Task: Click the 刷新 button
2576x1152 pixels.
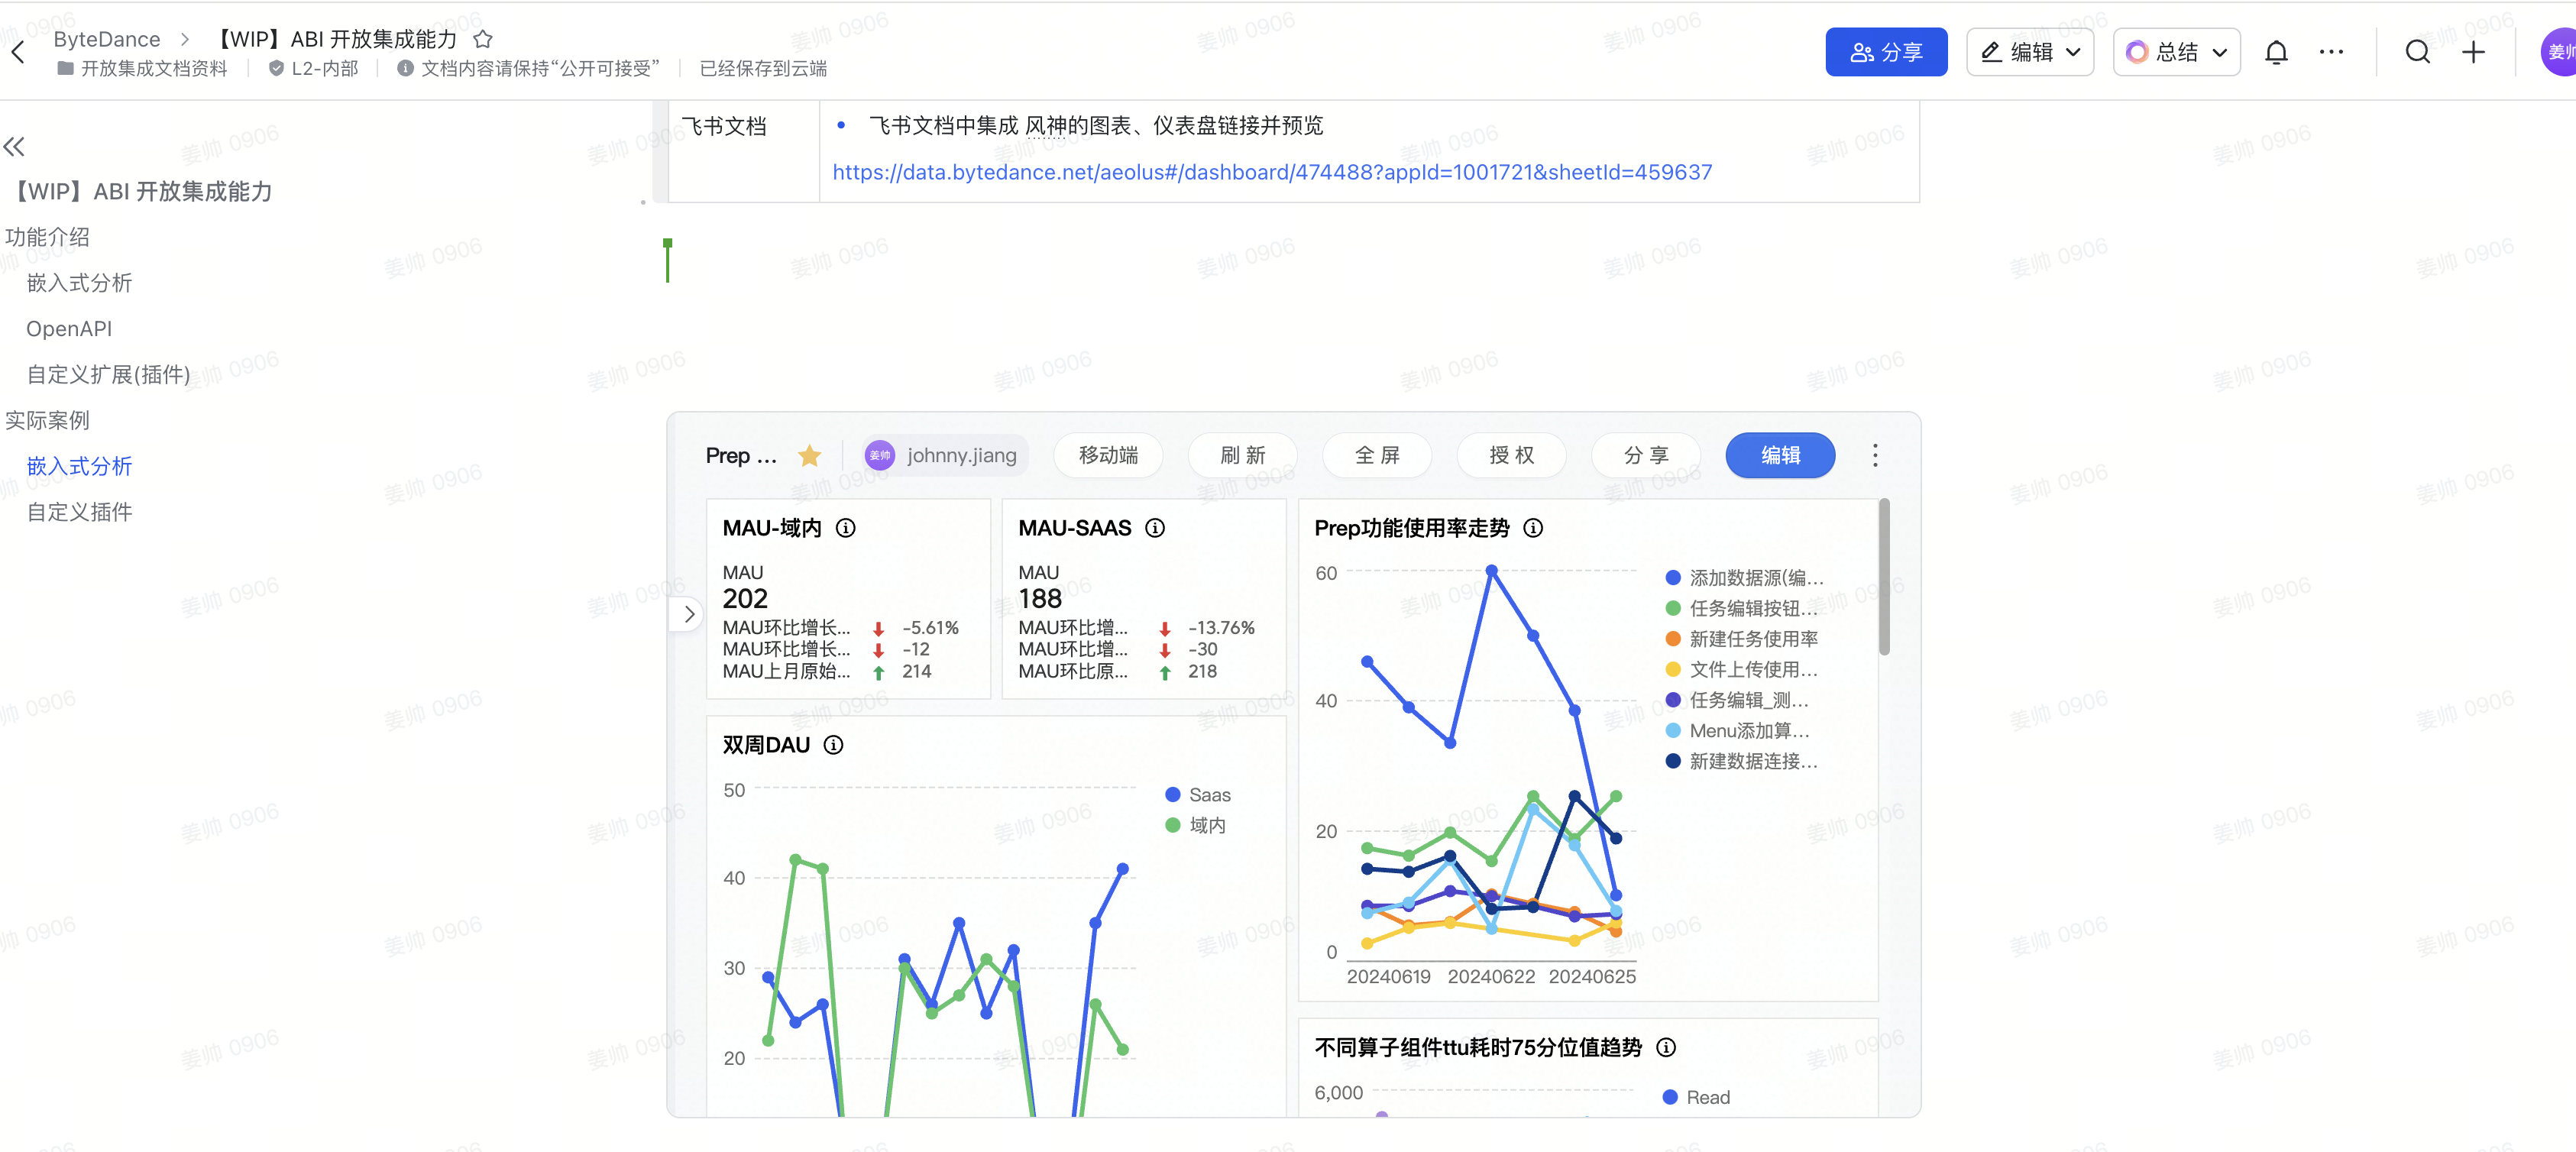Action: 1242,456
